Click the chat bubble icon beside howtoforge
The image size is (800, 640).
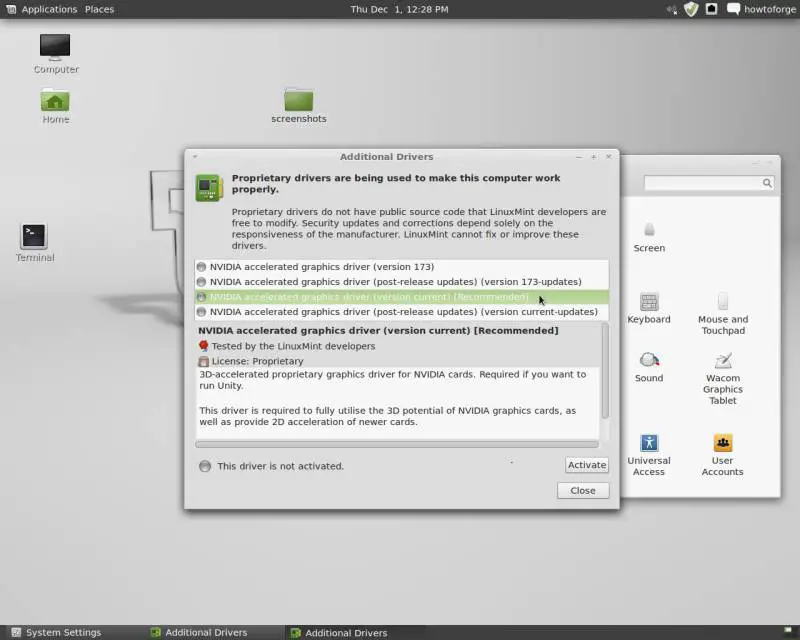(x=733, y=9)
